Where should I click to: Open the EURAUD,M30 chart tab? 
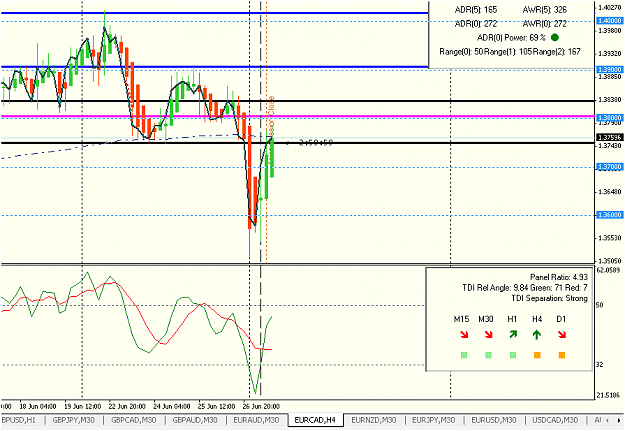tap(256, 420)
